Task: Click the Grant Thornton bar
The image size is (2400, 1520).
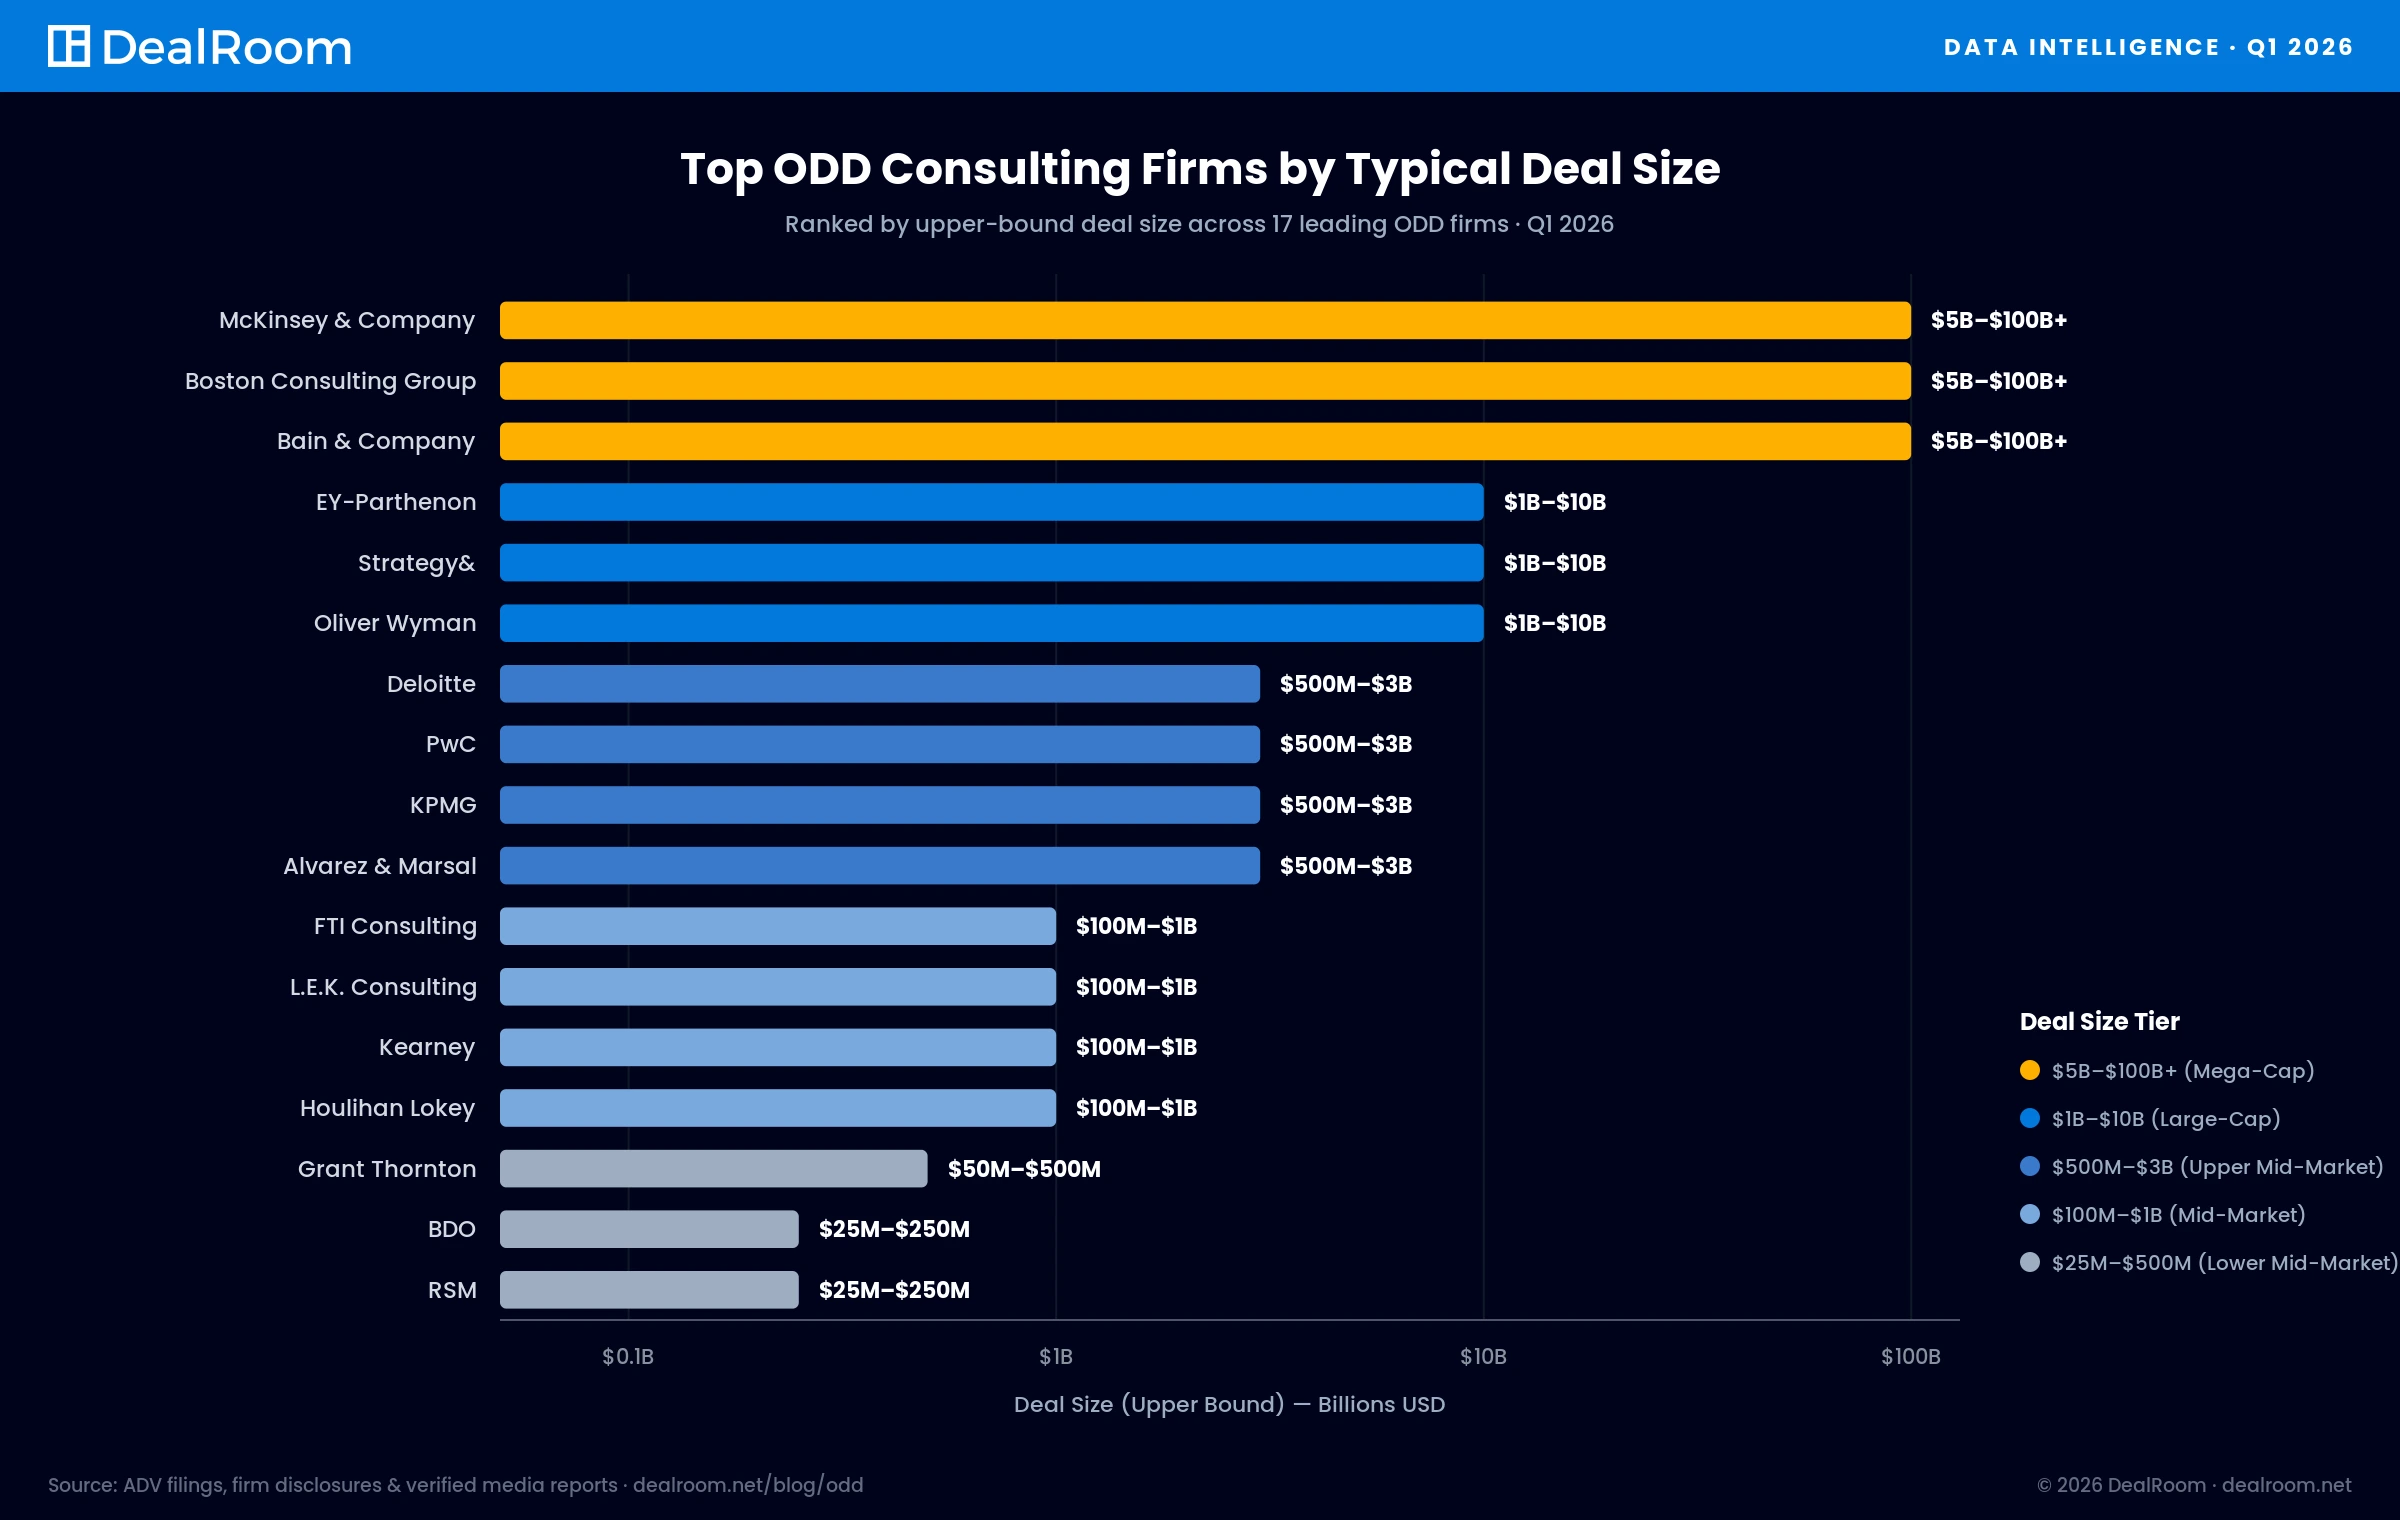Action: [x=714, y=1169]
